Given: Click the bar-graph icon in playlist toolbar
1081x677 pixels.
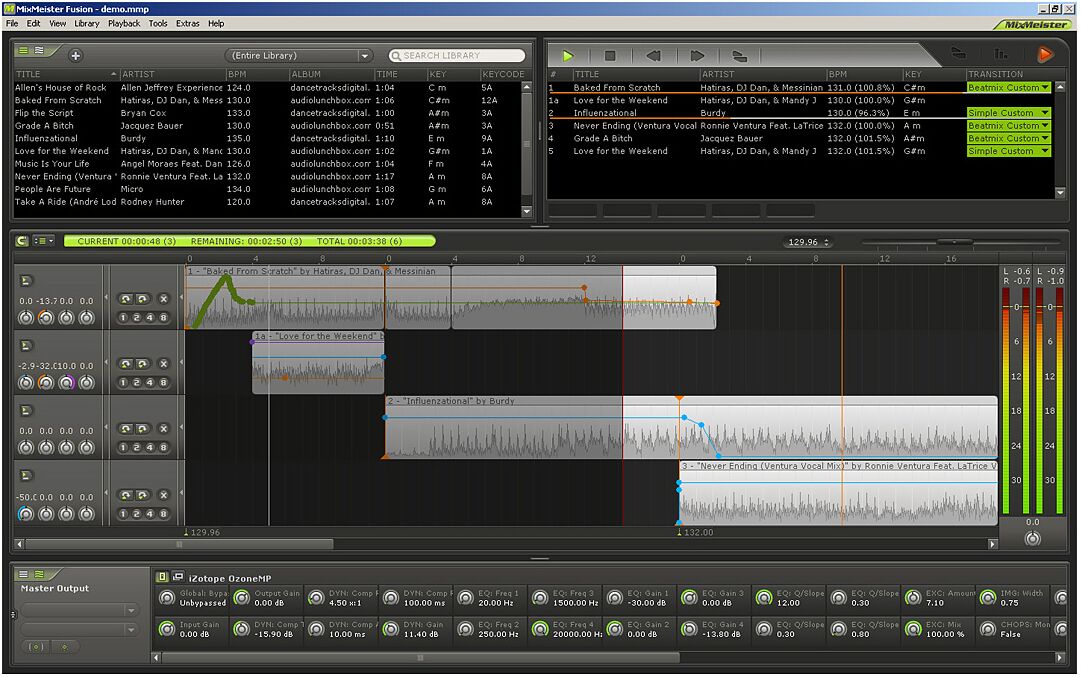Looking at the screenshot, I should [x=1000, y=54].
